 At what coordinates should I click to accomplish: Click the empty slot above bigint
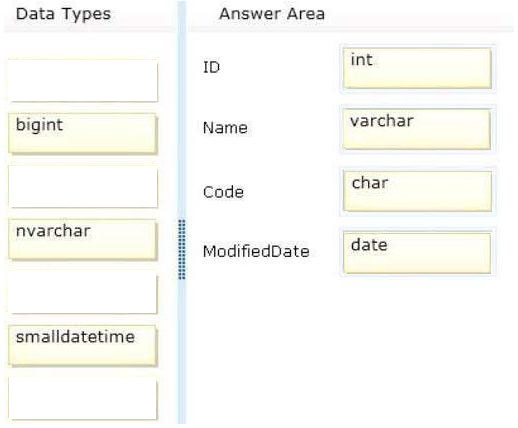pyautogui.click(x=83, y=81)
